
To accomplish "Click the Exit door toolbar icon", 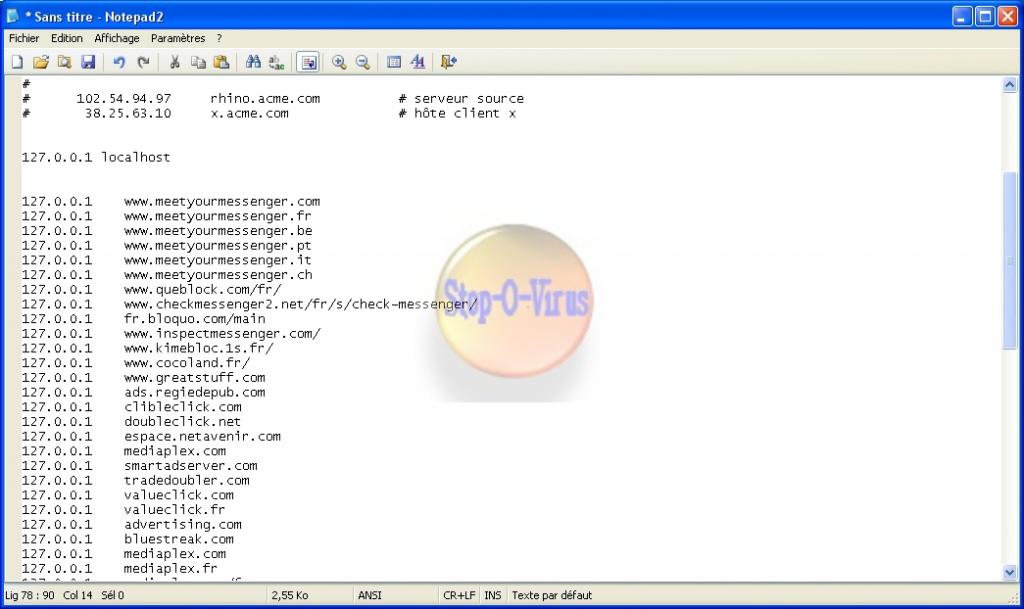I will click(449, 62).
